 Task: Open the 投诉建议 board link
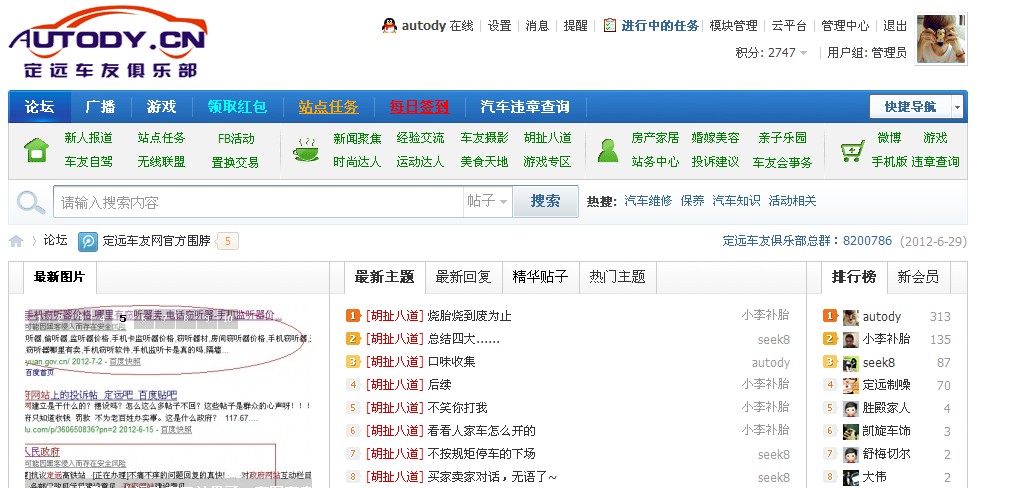click(x=715, y=162)
